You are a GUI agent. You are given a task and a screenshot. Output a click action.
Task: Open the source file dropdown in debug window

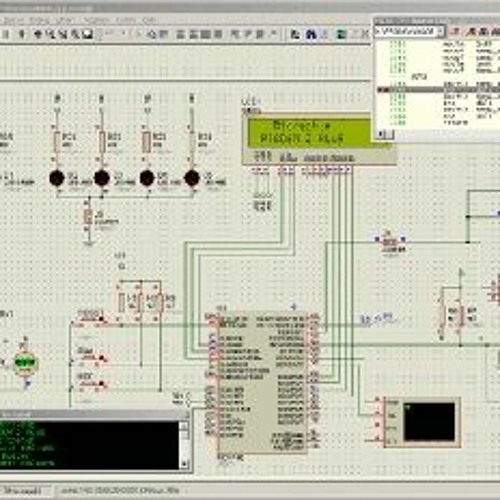[x=440, y=31]
